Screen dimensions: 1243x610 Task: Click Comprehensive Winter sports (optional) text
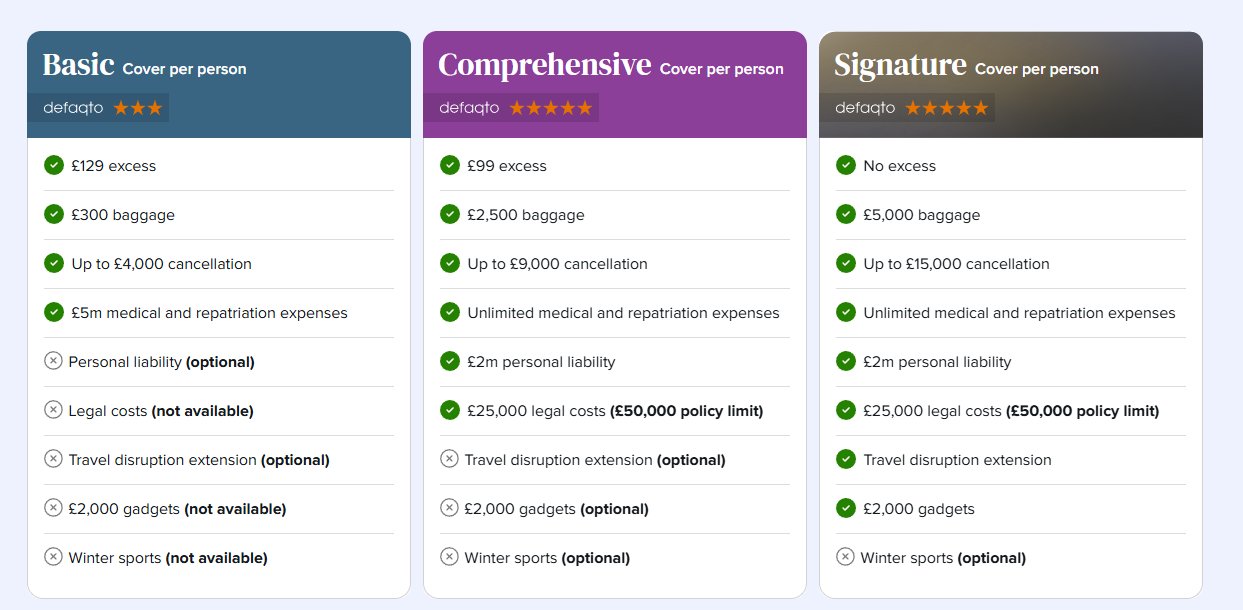click(547, 558)
